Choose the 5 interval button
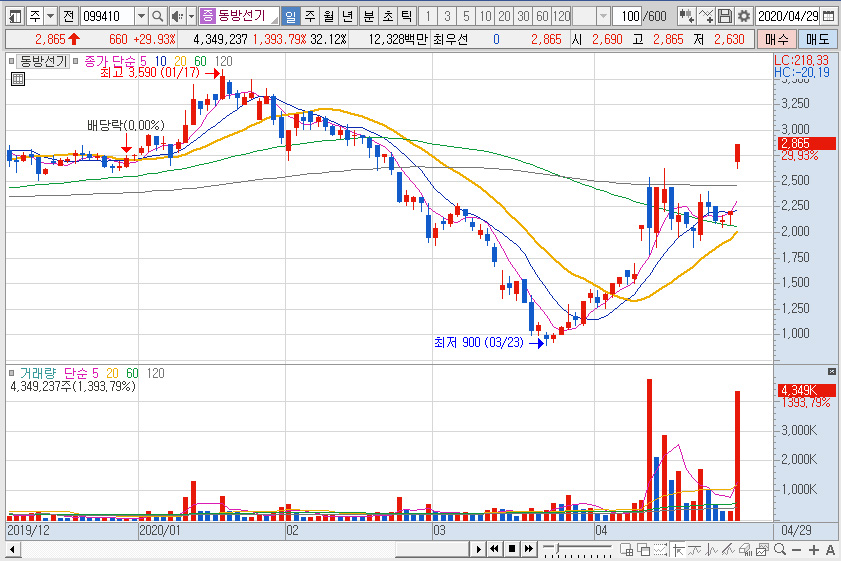The width and height of the screenshot is (841, 561). (466, 16)
